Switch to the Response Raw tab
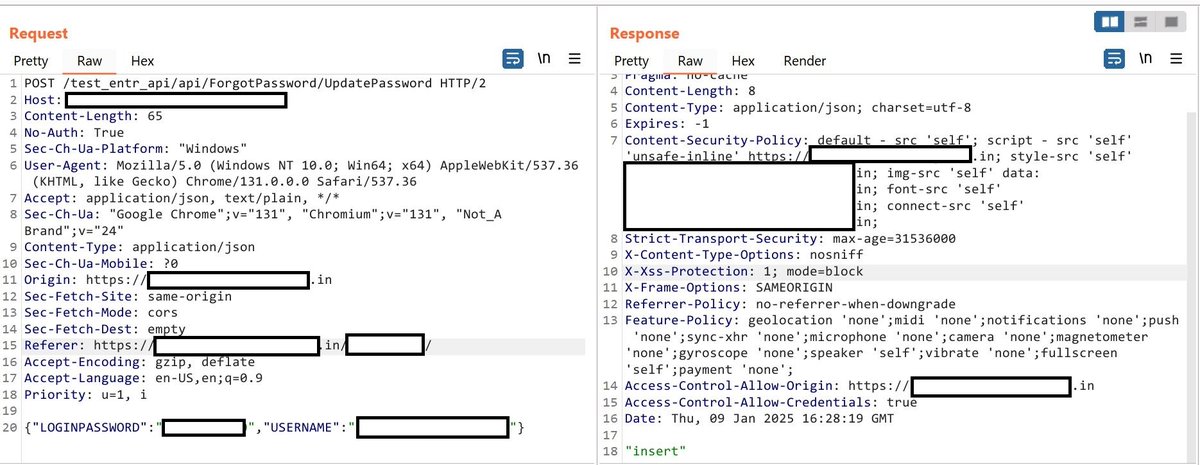Image resolution: width=1200 pixels, height=465 pixels. pos(690,61)
